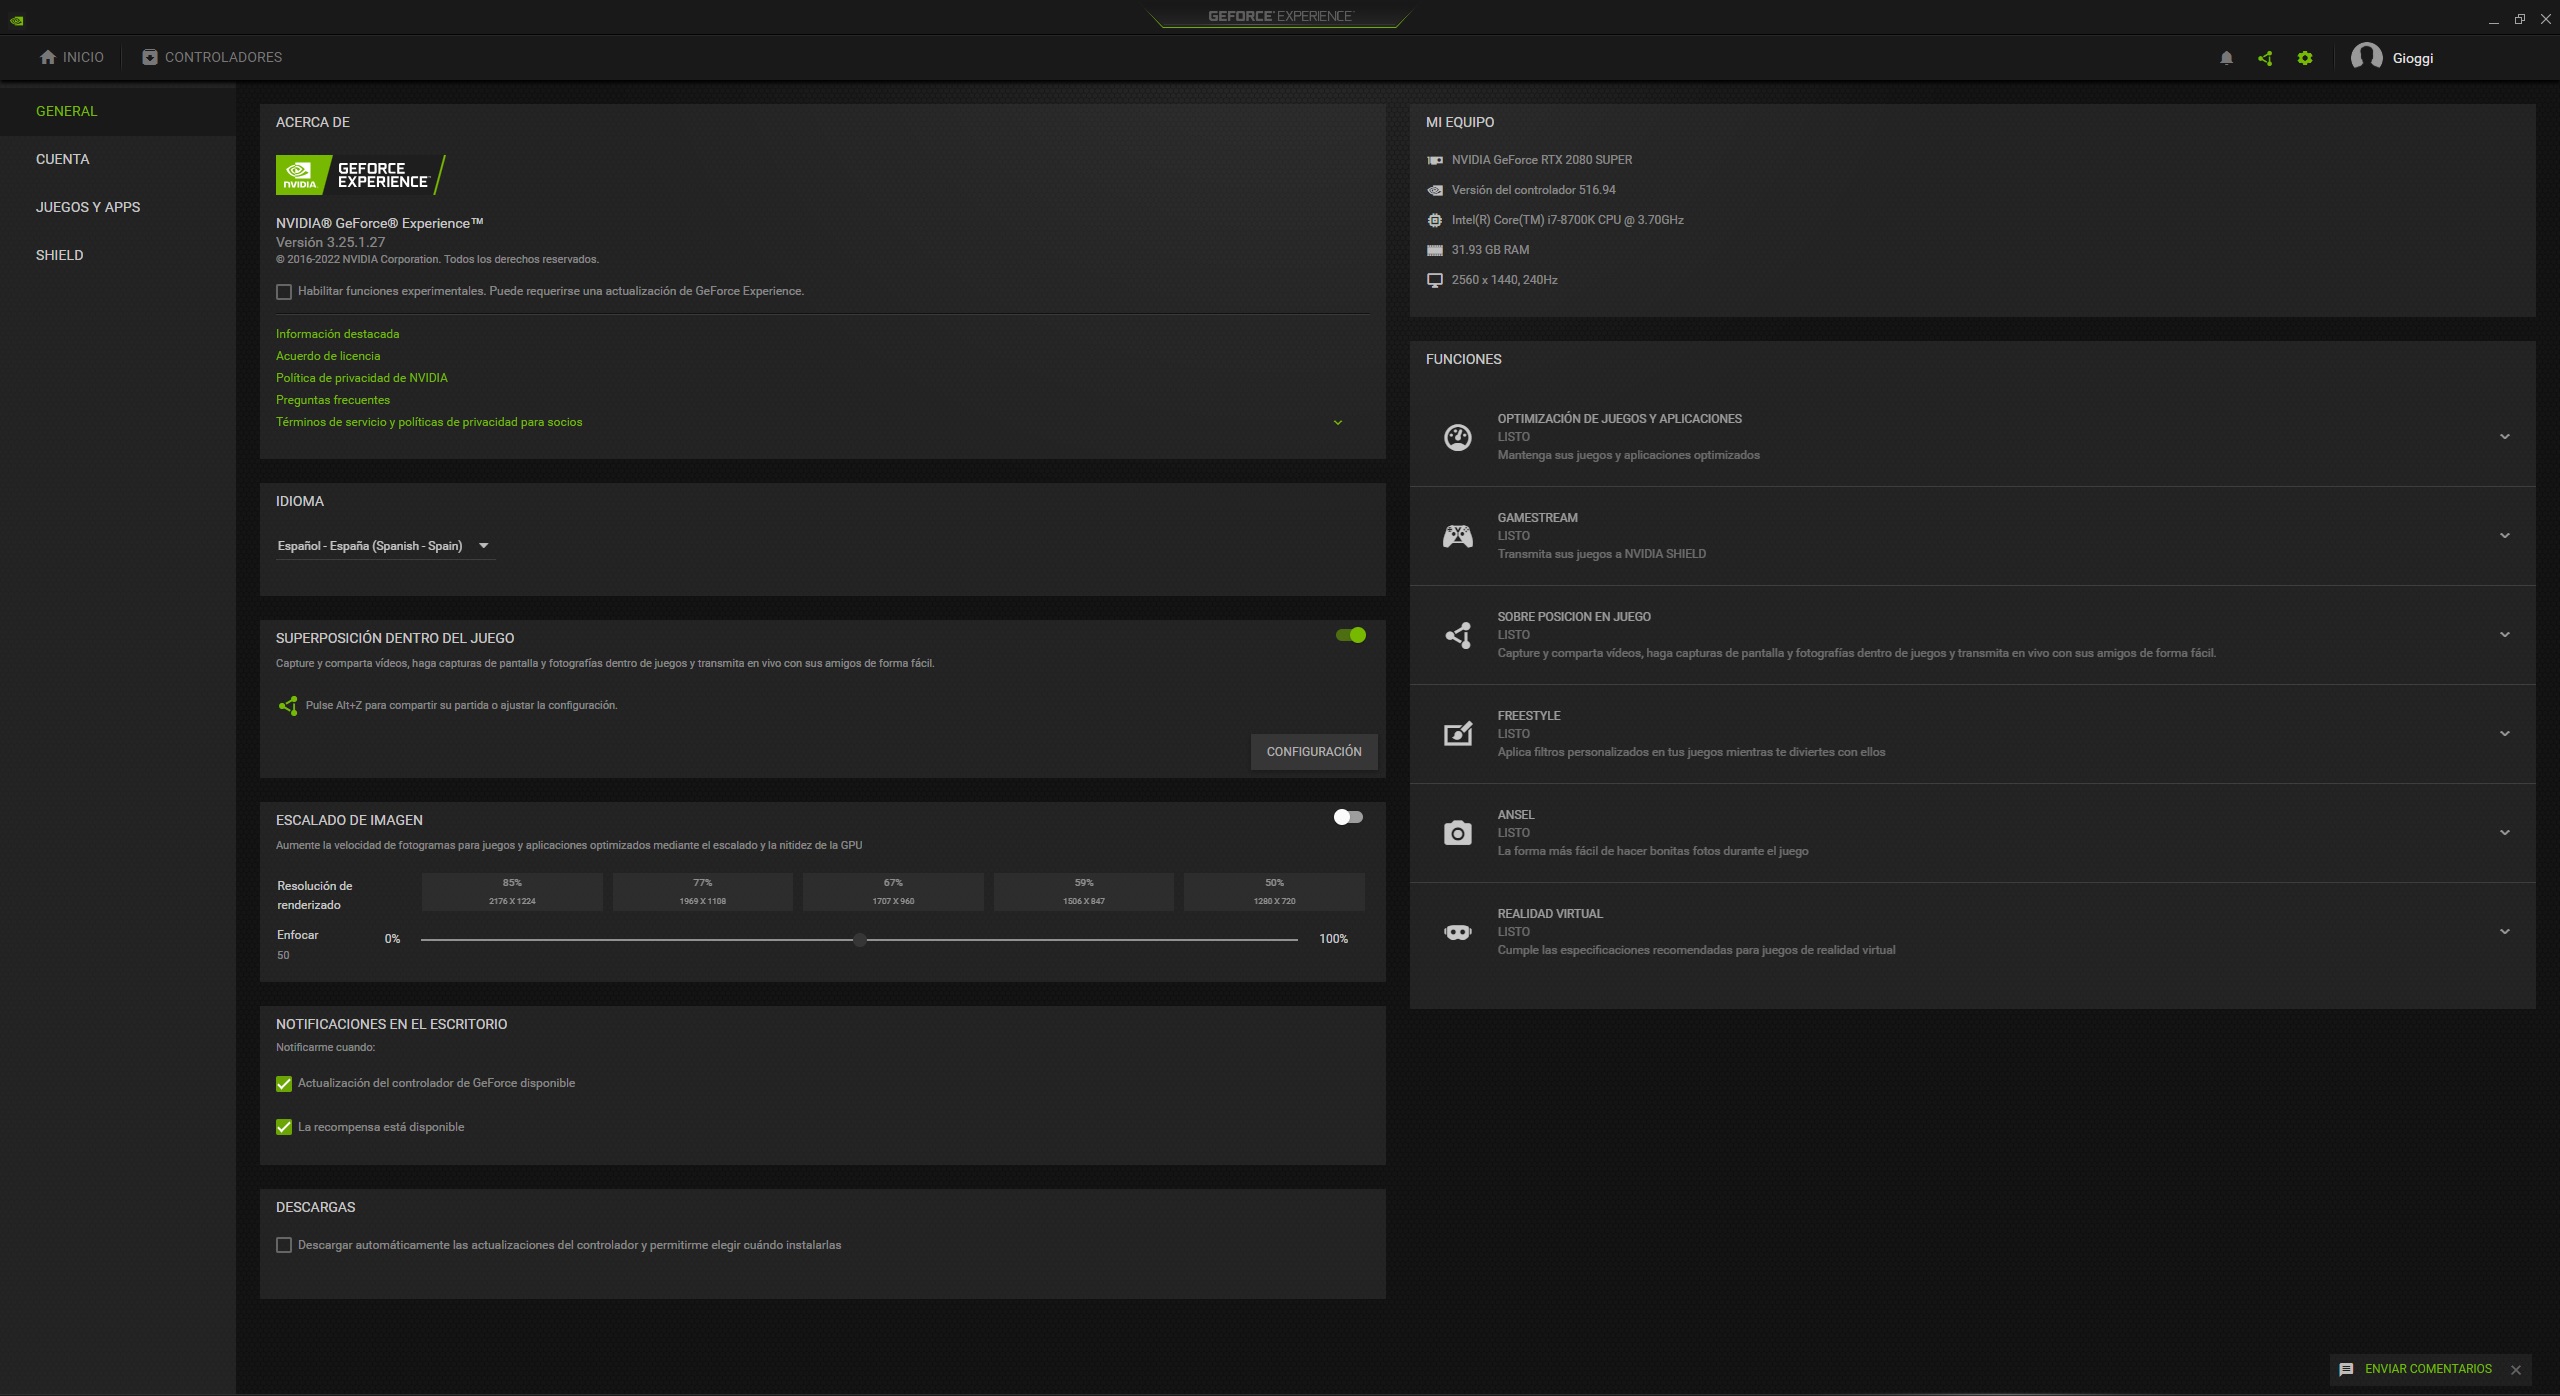The height and width of the screenshot is (1396, 2560).
Task: Enable experimental features checkbox
Action: 284,292
